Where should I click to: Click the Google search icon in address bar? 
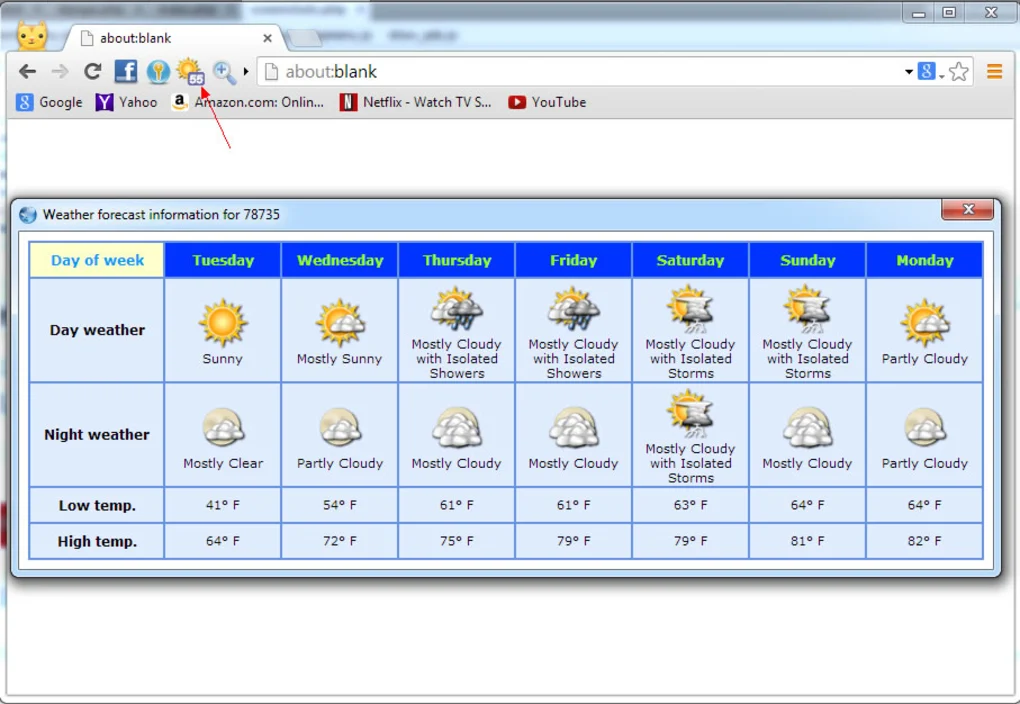925,71
